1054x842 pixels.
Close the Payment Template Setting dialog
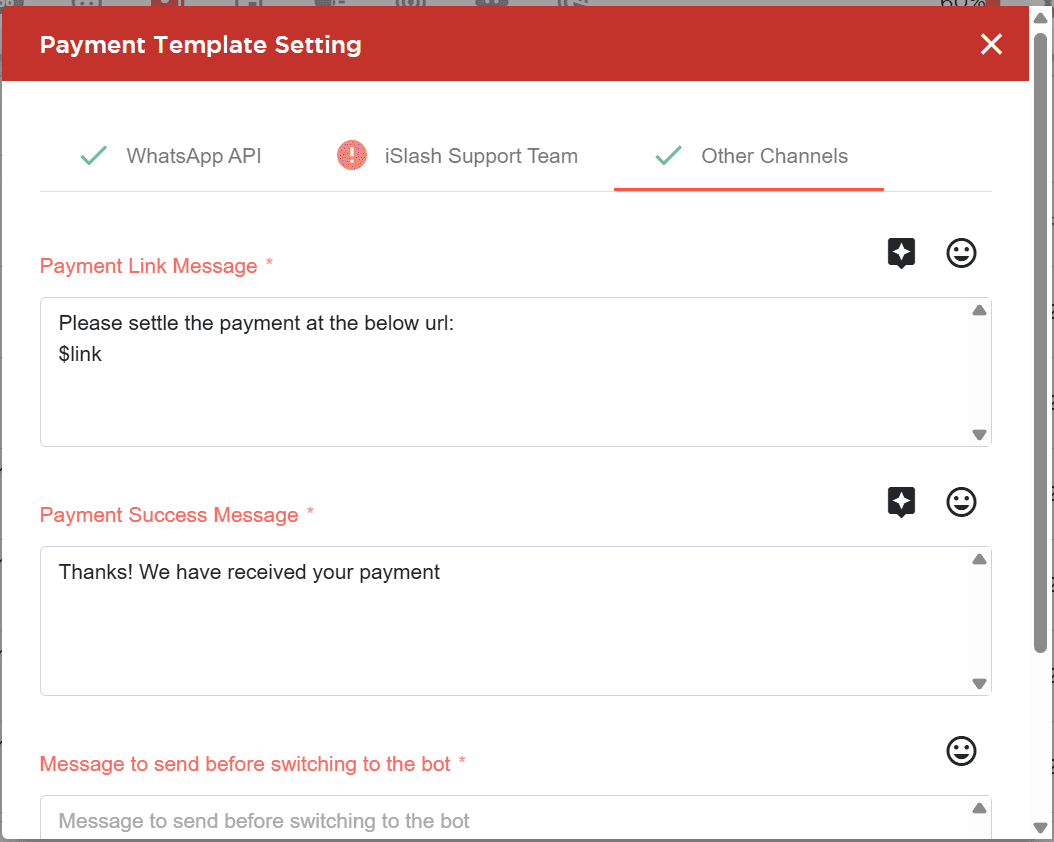991,44
